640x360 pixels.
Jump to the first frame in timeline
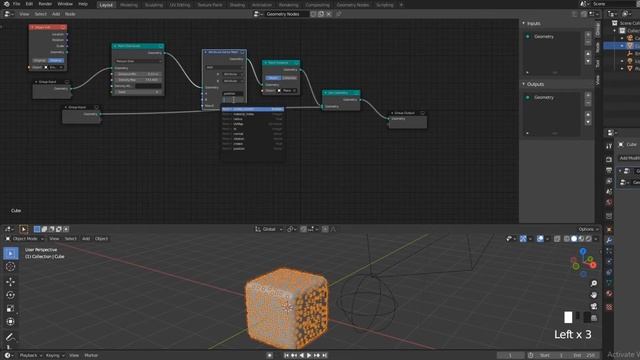point(287,356)
